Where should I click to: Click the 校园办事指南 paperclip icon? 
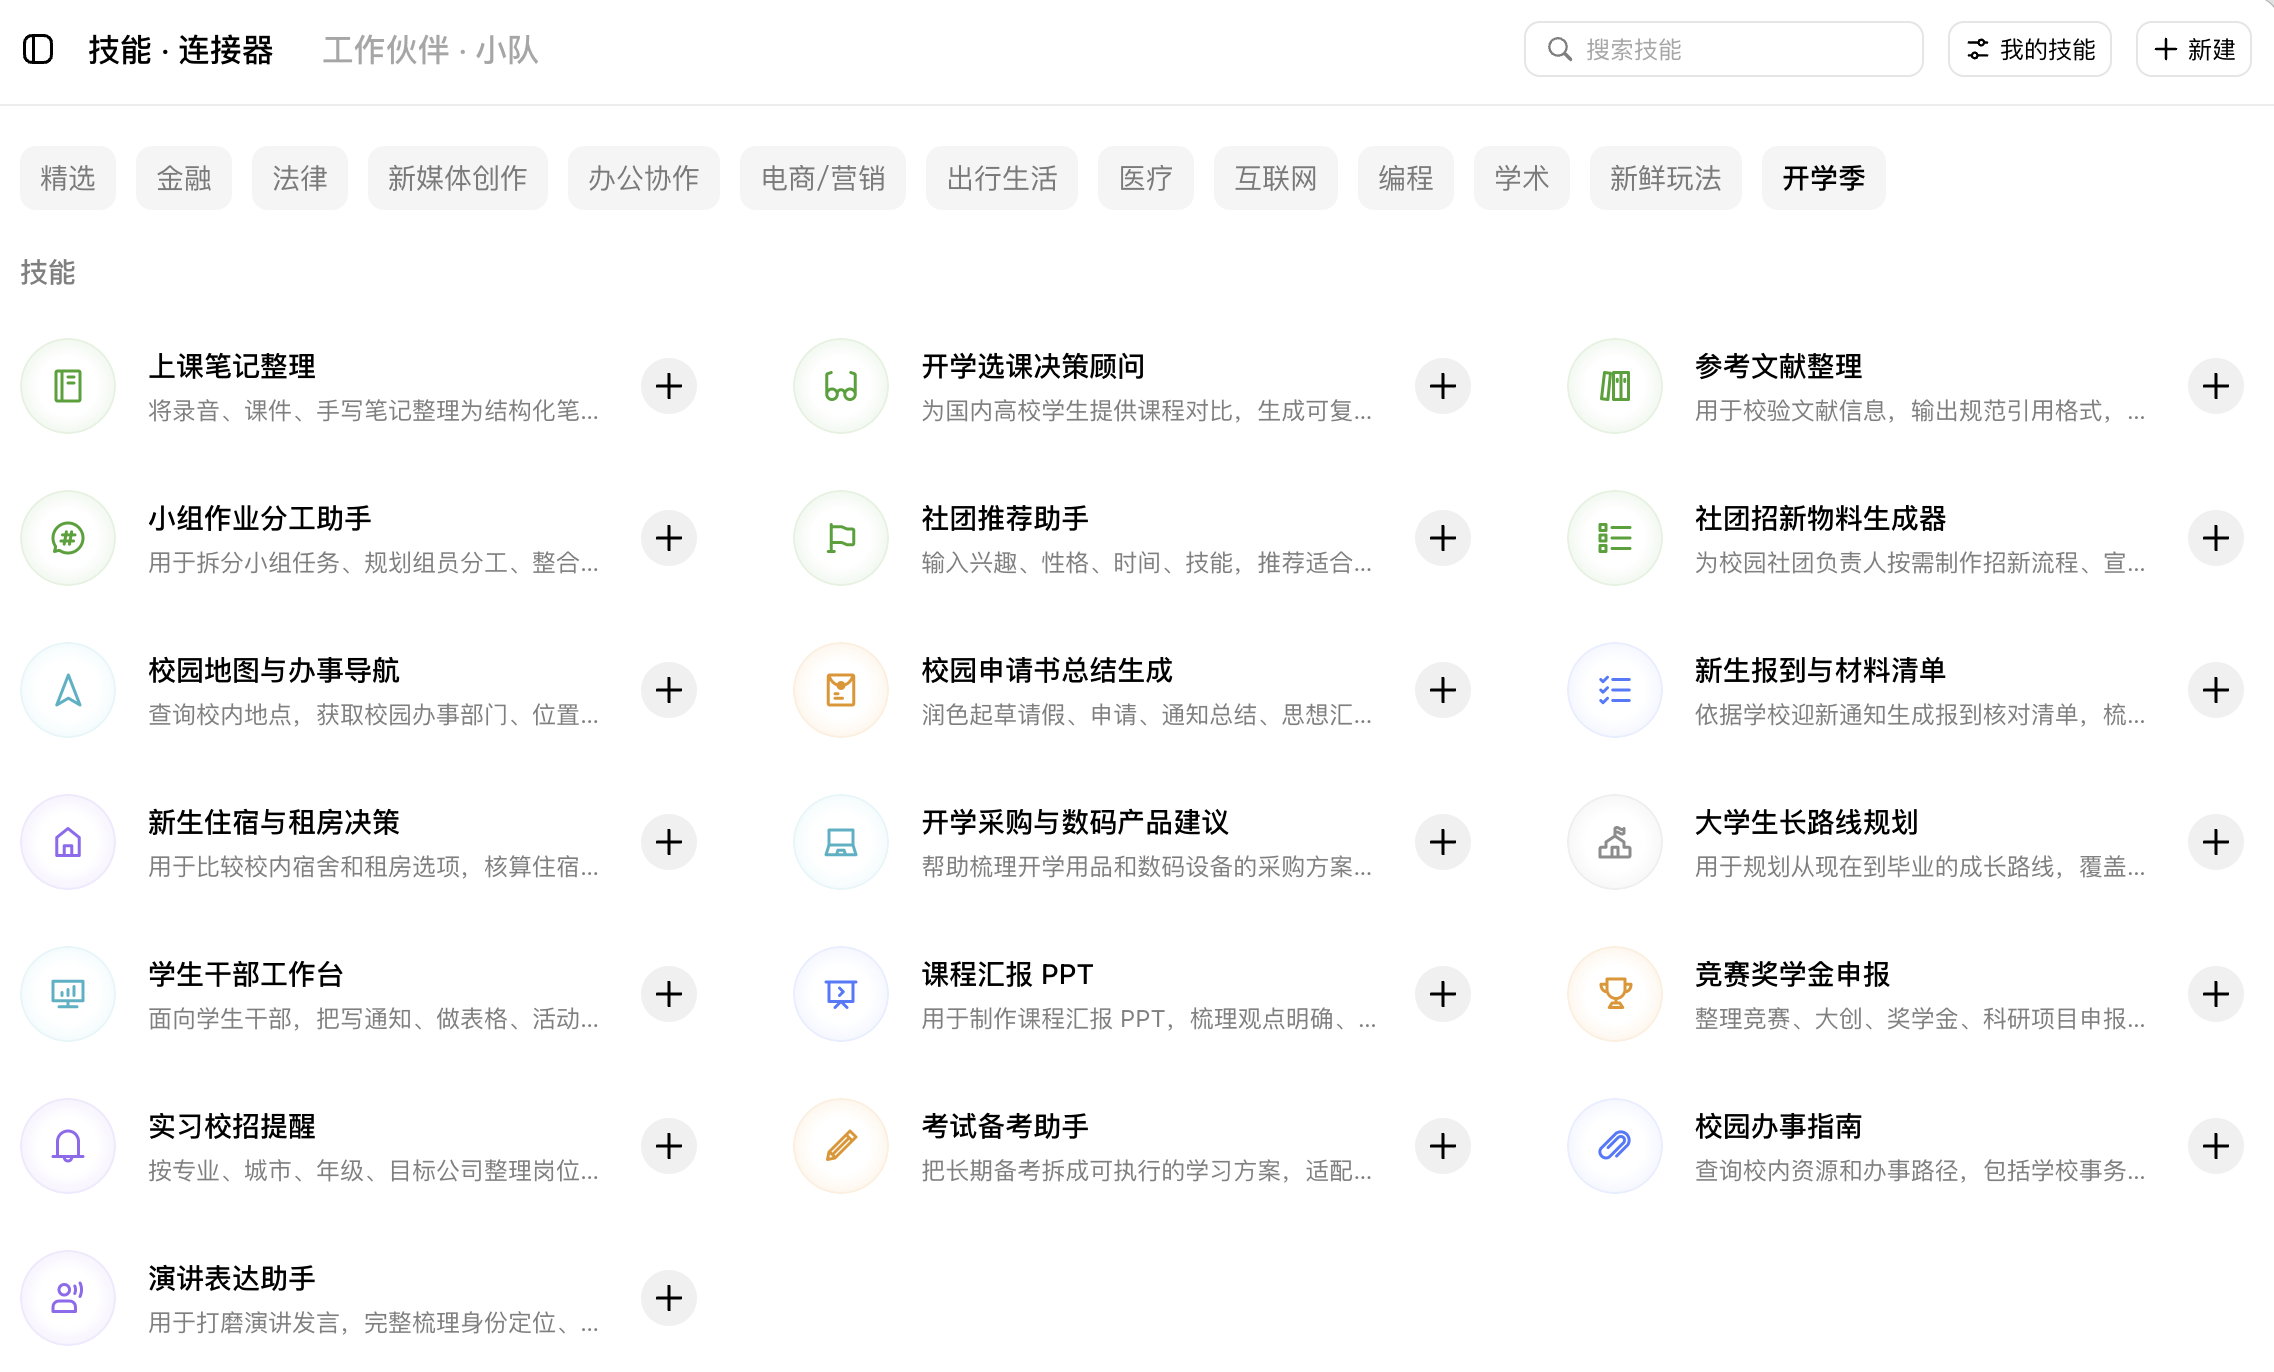pyautogui.click(x=1615, y=1146)
